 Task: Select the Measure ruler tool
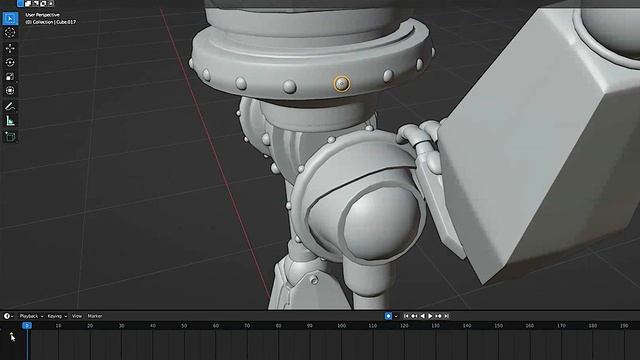pos(10,121)
